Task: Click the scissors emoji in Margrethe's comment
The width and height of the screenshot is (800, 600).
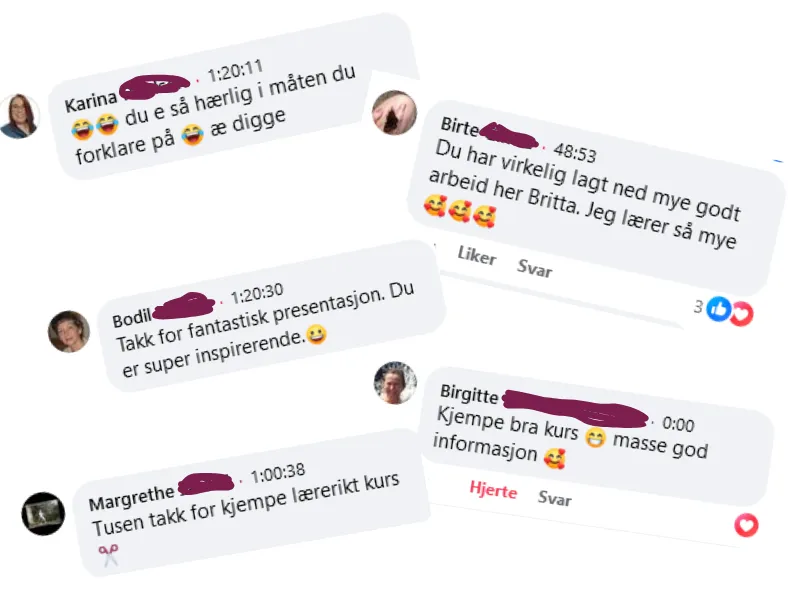Action: [108, 555]
